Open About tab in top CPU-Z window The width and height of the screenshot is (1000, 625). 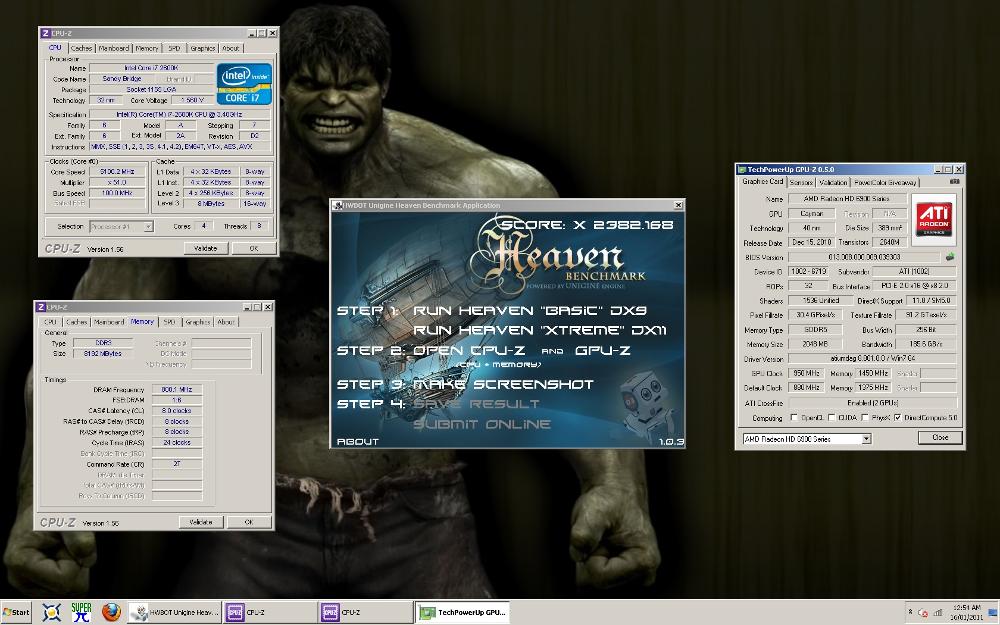point(231,48)
